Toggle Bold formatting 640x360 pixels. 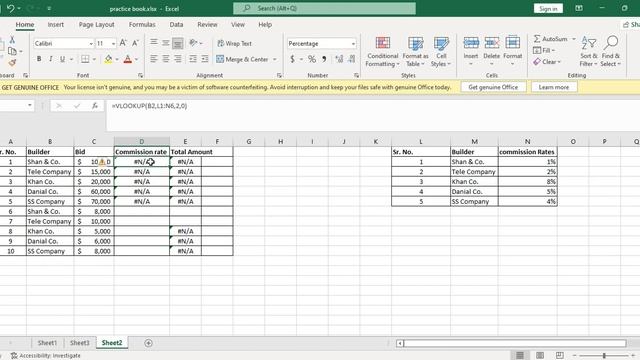pos(39,59)
